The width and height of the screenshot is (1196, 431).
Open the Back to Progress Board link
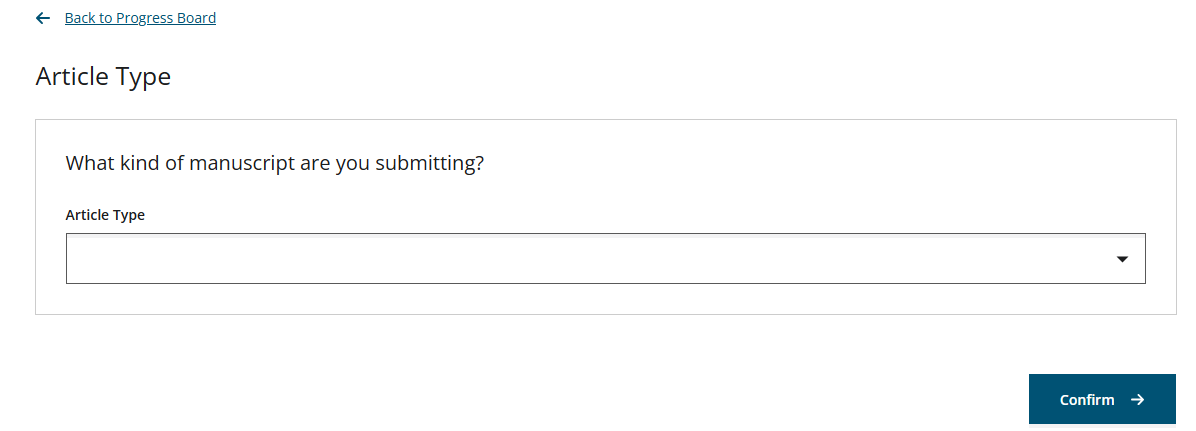pos(140,18)
